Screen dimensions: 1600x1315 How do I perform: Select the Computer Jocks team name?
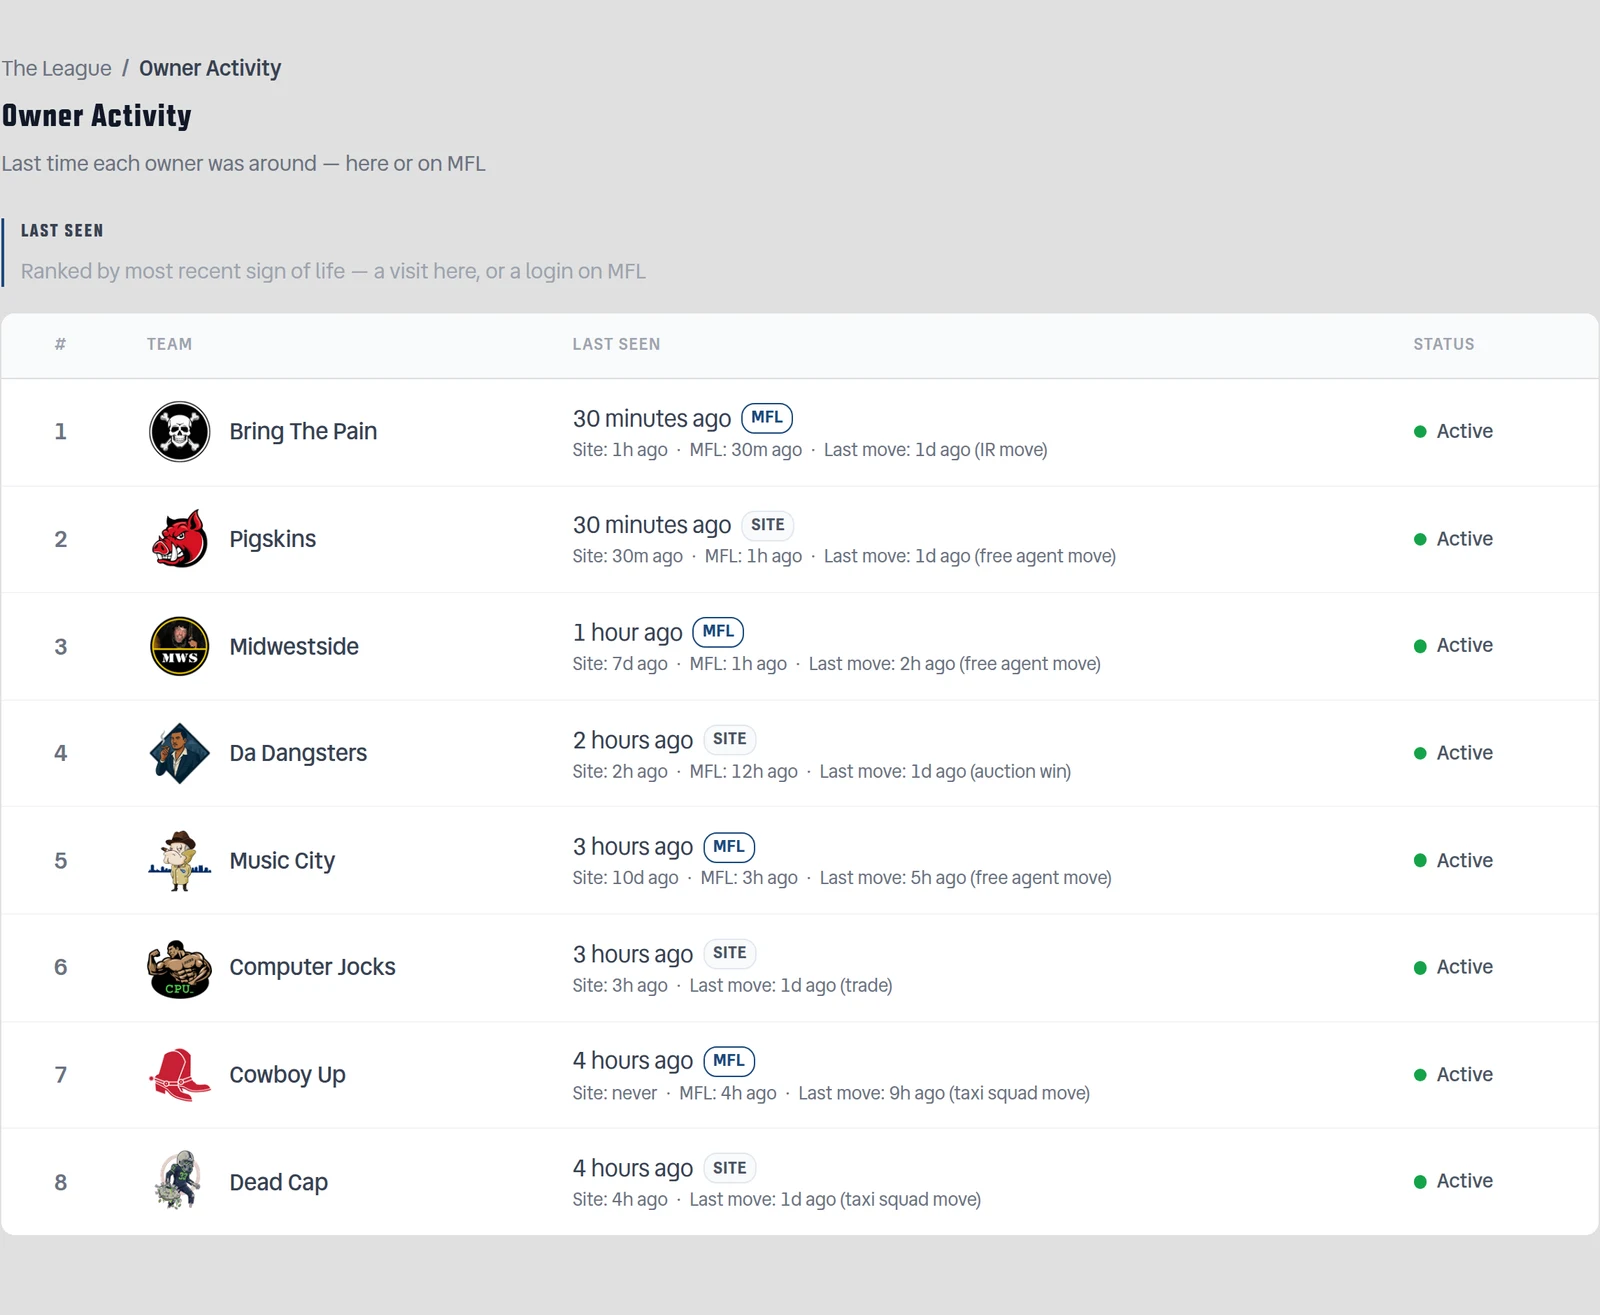[312, 967]
